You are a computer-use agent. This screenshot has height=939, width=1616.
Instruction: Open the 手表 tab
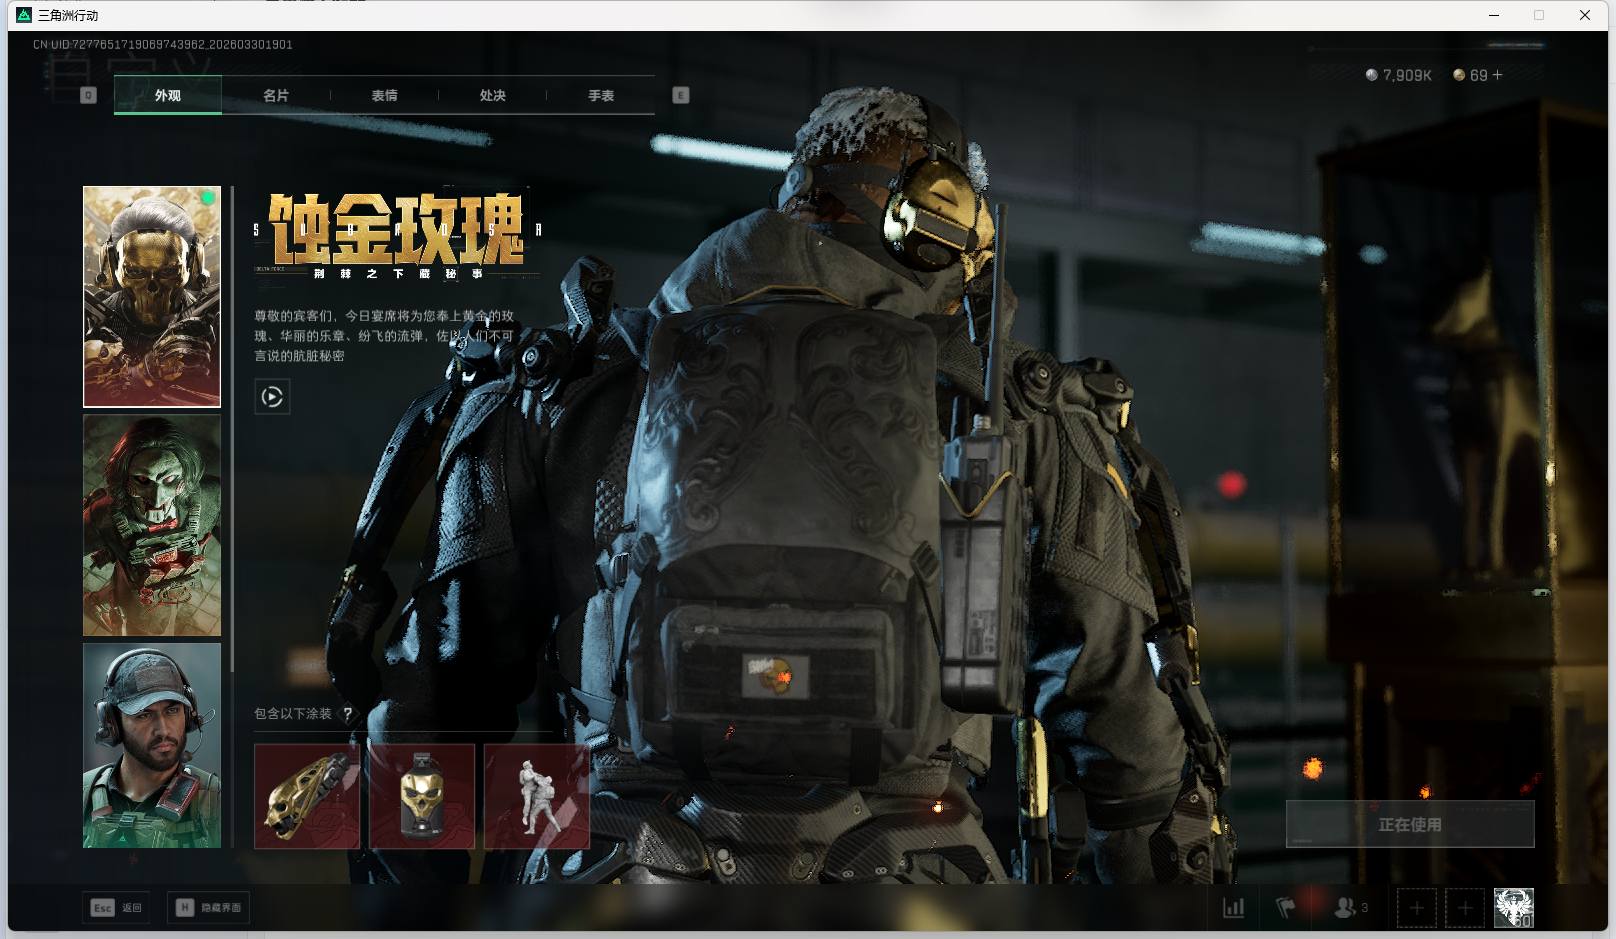601,95
